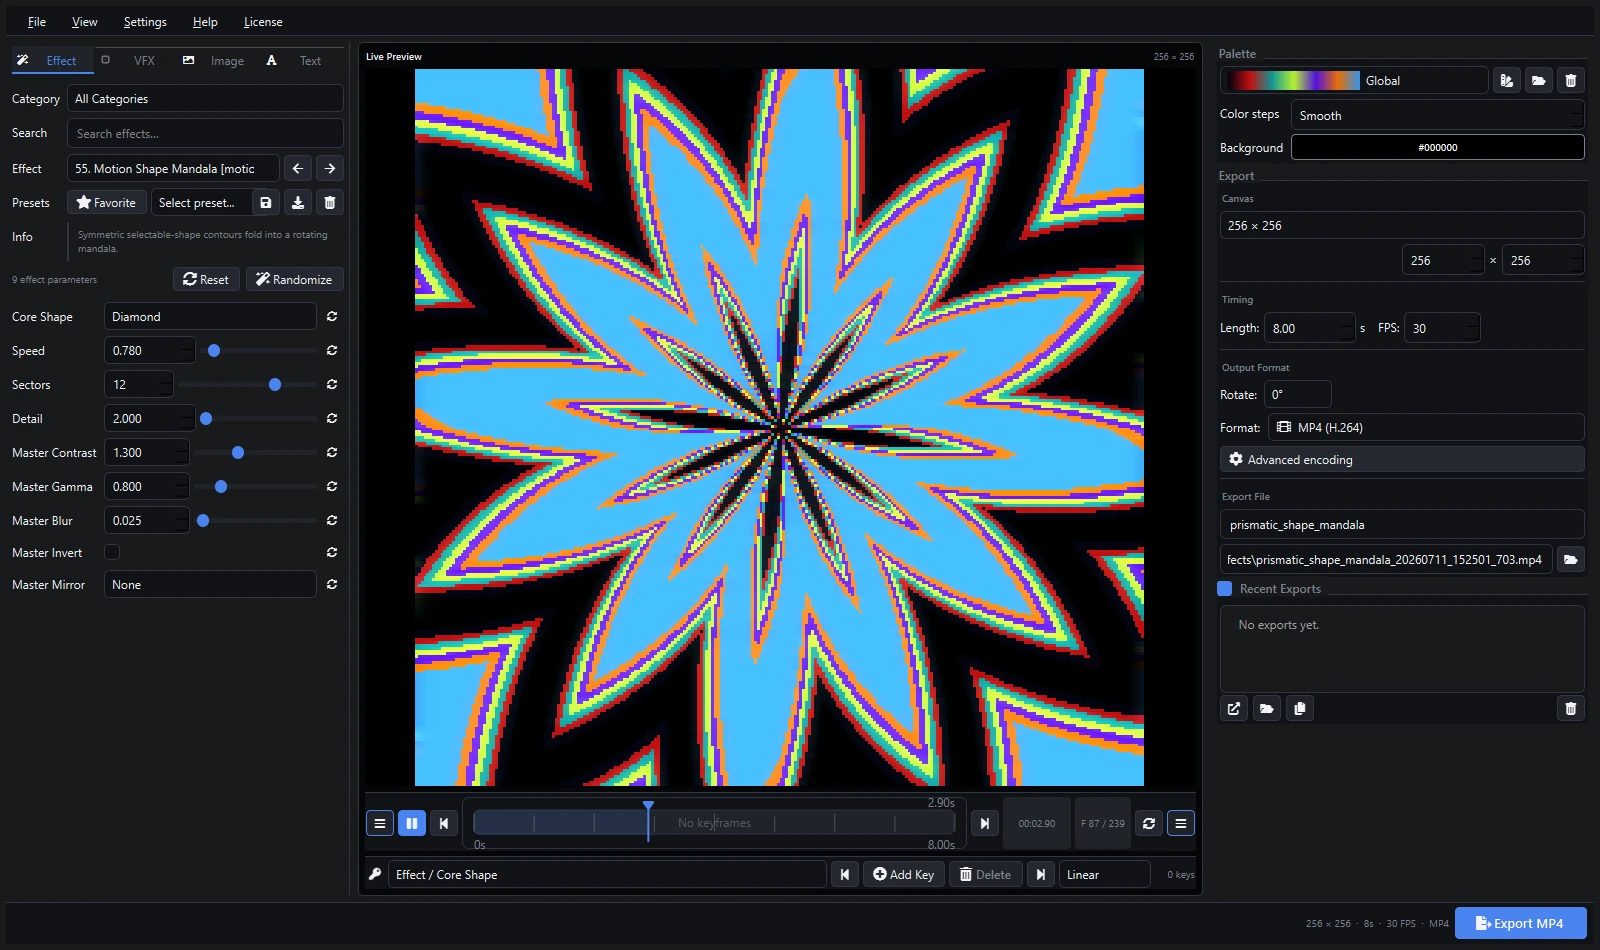Clear recent exports list
The width and height of the screenshot is (1600, 950).
[1571, 709]
